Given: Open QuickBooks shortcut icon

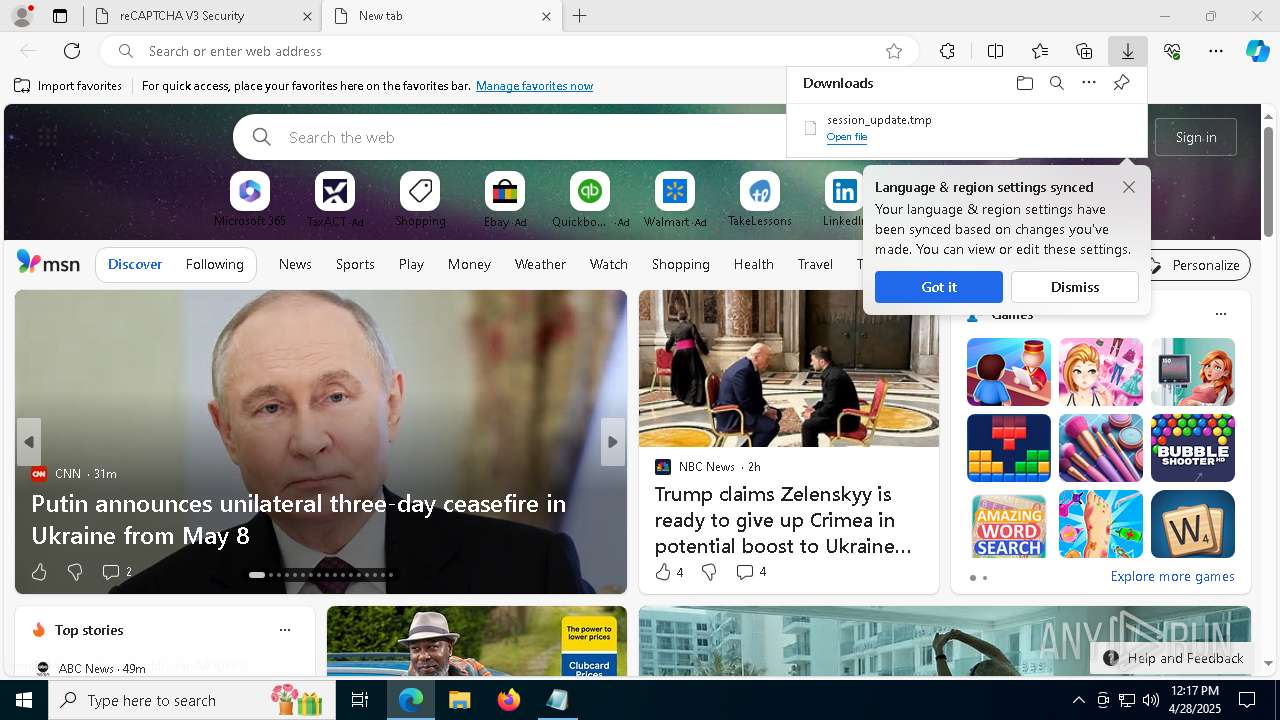Looking at the screenshot, I should pos(590,191).
